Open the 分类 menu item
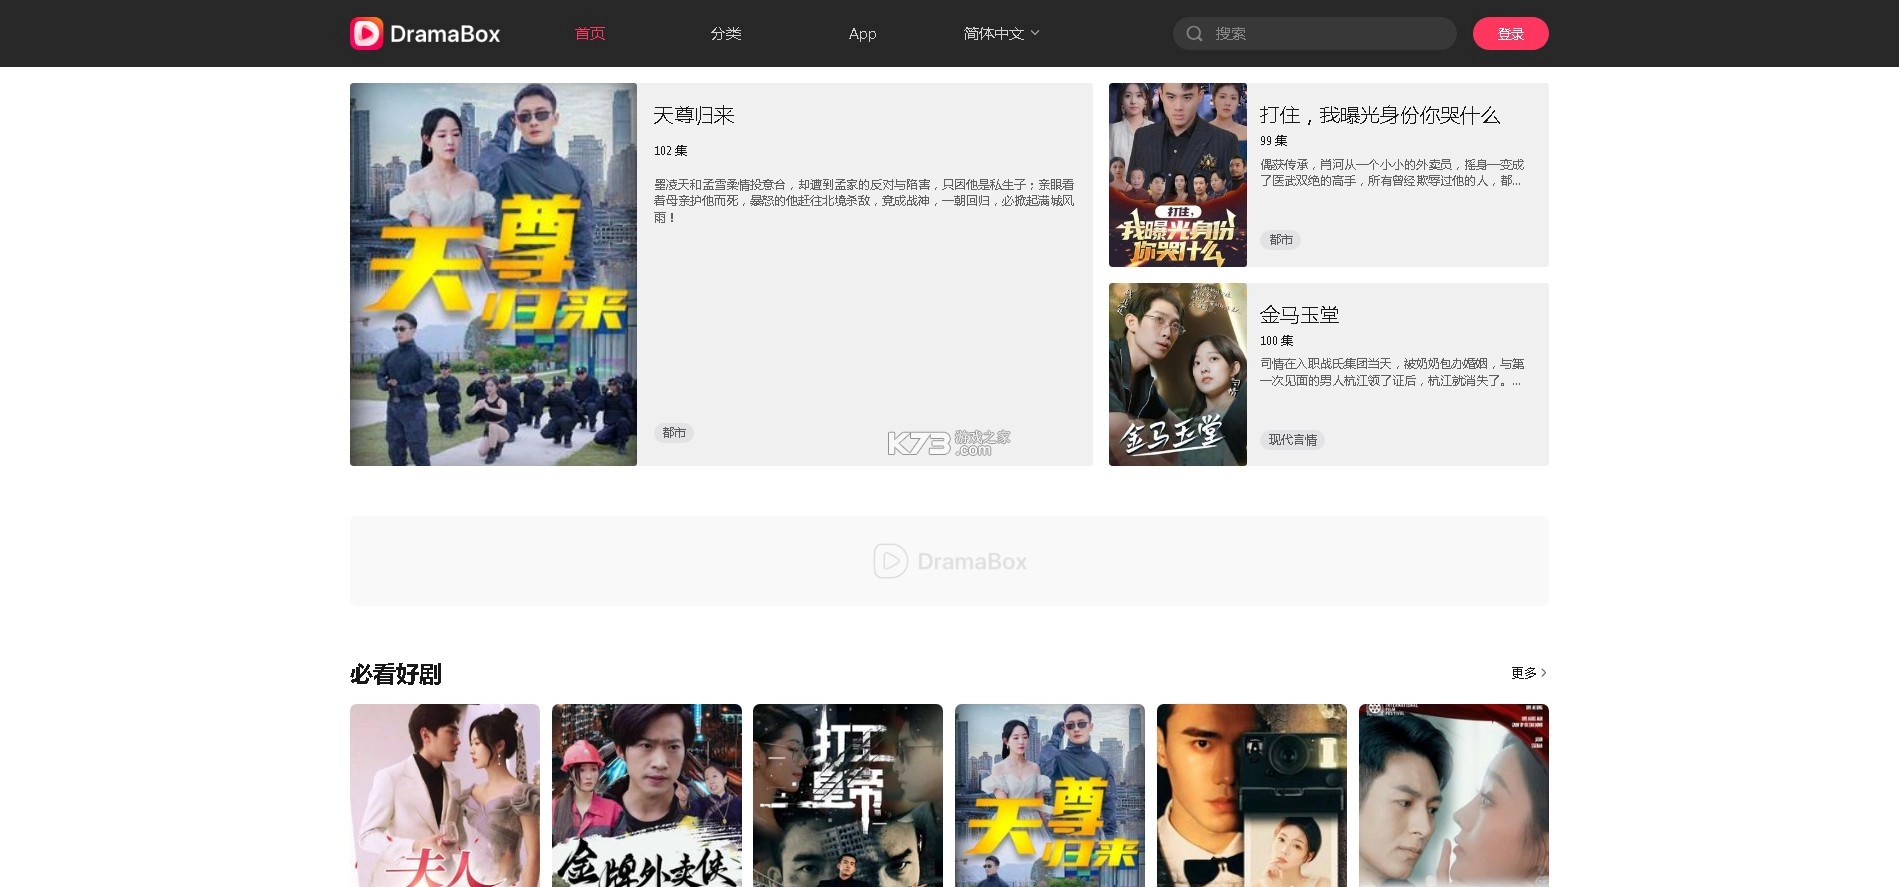Viewport: 1899px width, 887px height. click(726, 34)
